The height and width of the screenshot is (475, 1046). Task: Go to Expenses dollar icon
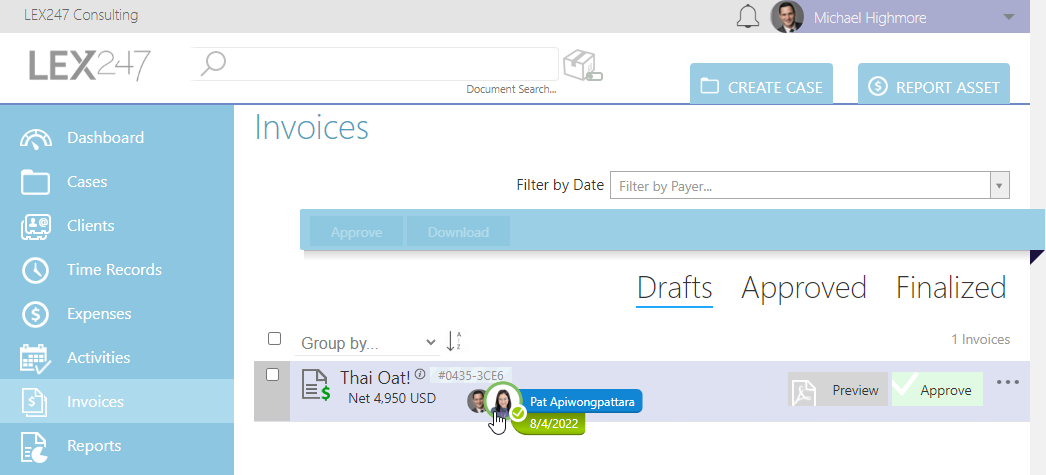[x=35, y=314]
